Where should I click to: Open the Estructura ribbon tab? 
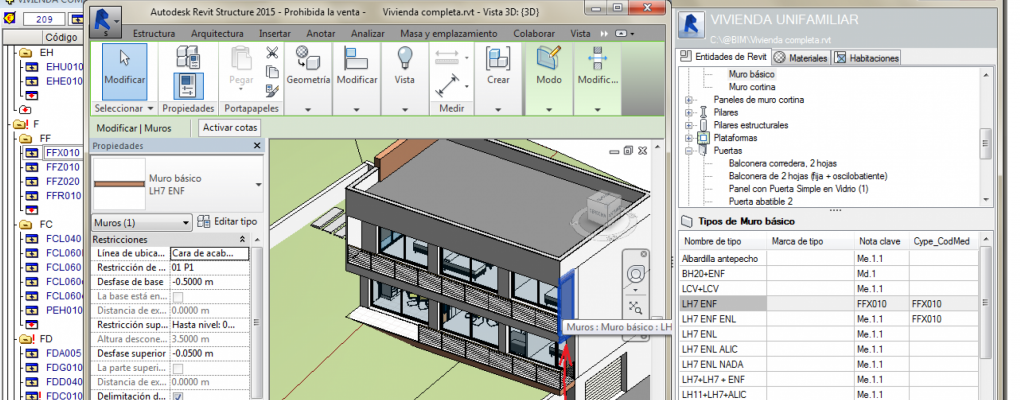[154, 33]
